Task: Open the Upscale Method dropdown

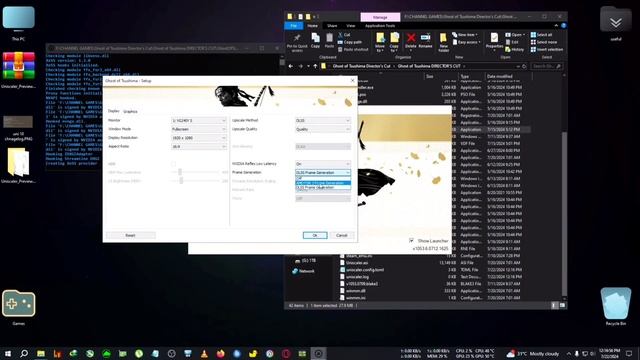Action: 323,120
